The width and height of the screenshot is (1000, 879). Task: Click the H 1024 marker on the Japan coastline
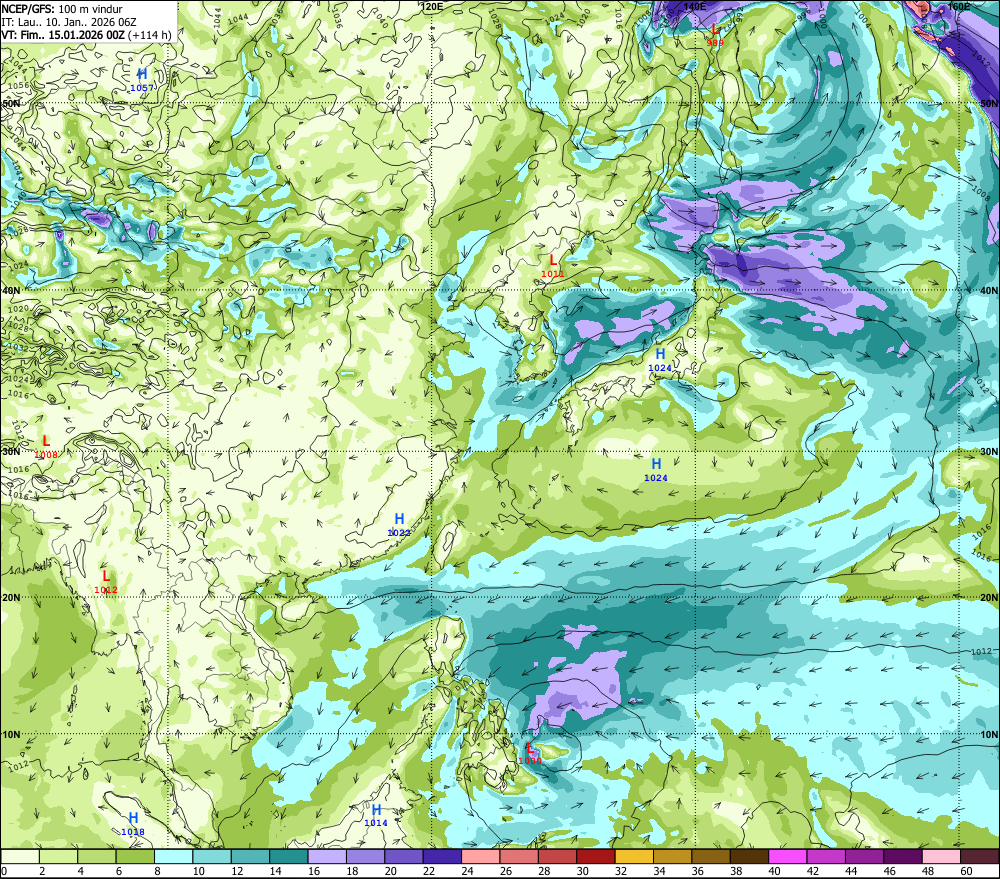pos(659,360)
